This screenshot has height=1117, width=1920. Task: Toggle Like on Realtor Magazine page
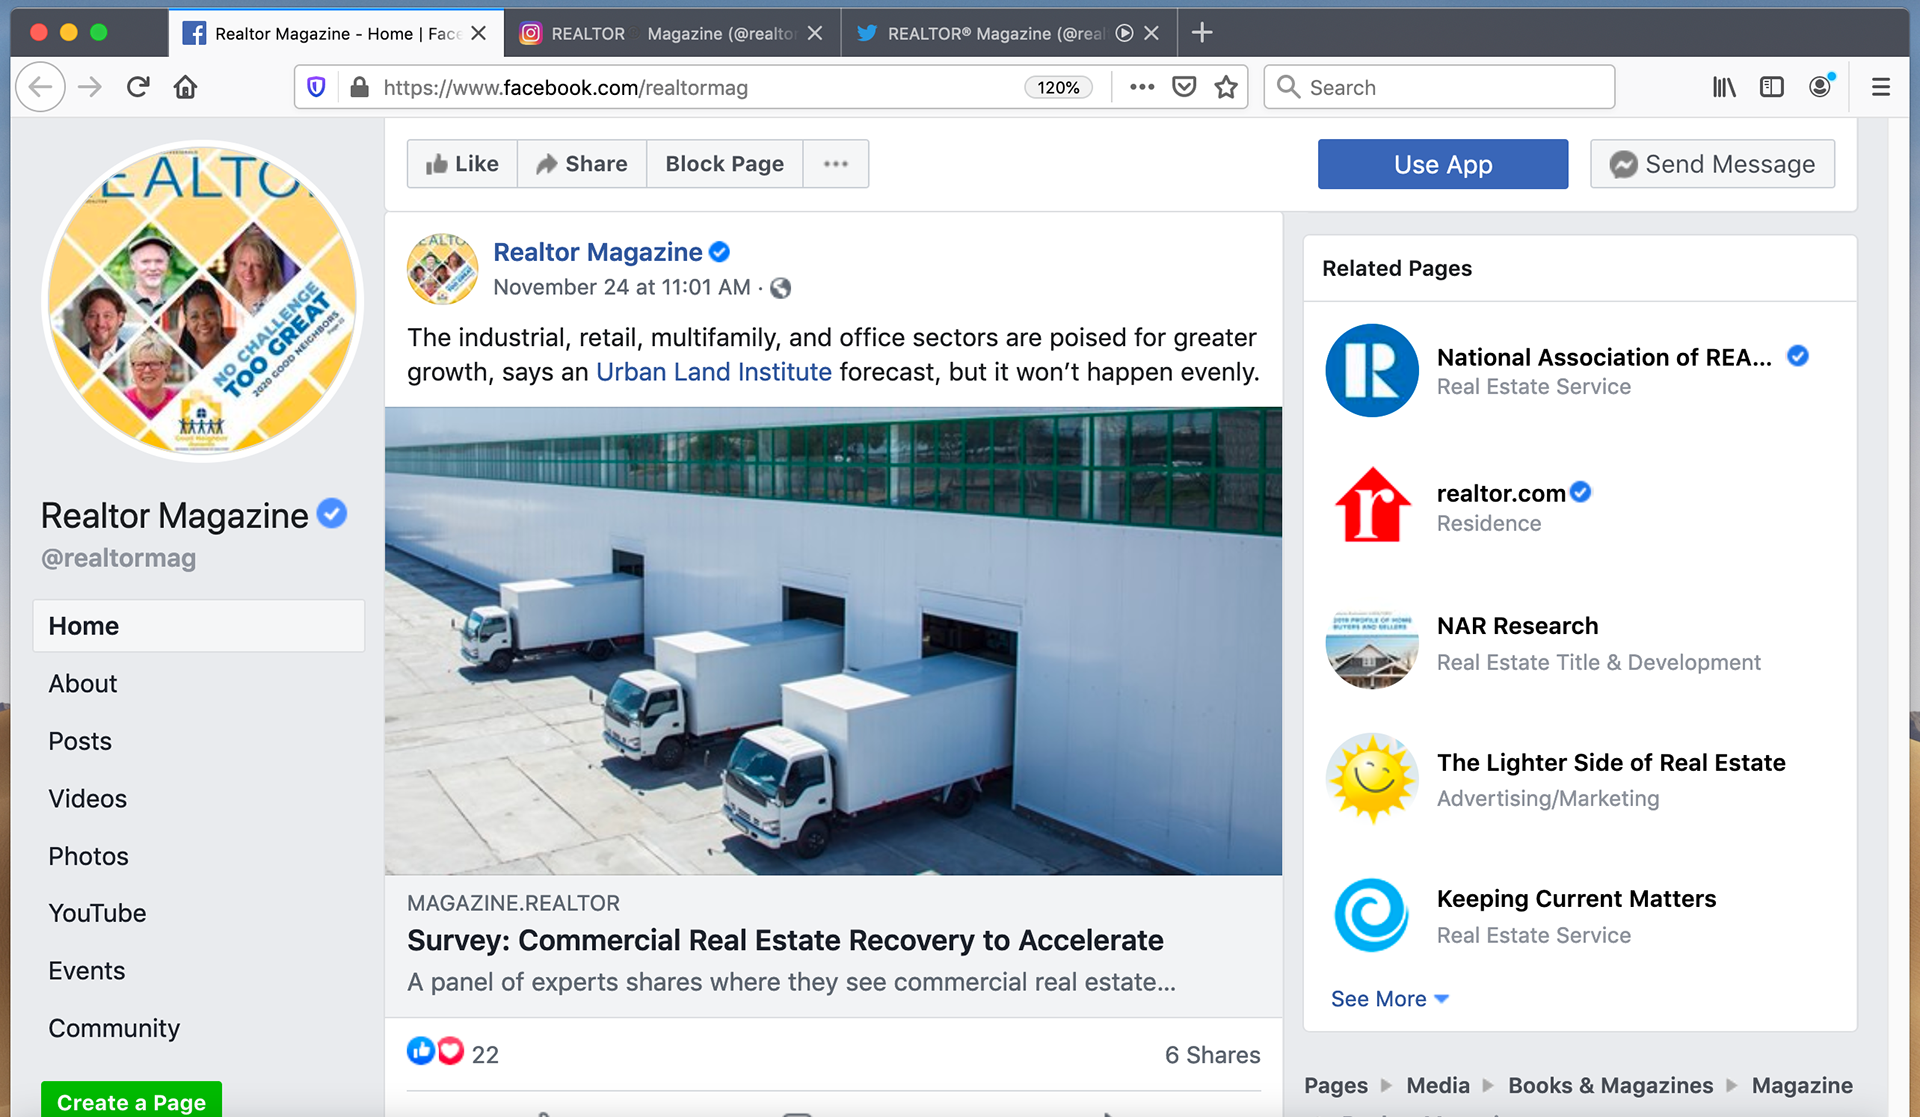[462, 164]
